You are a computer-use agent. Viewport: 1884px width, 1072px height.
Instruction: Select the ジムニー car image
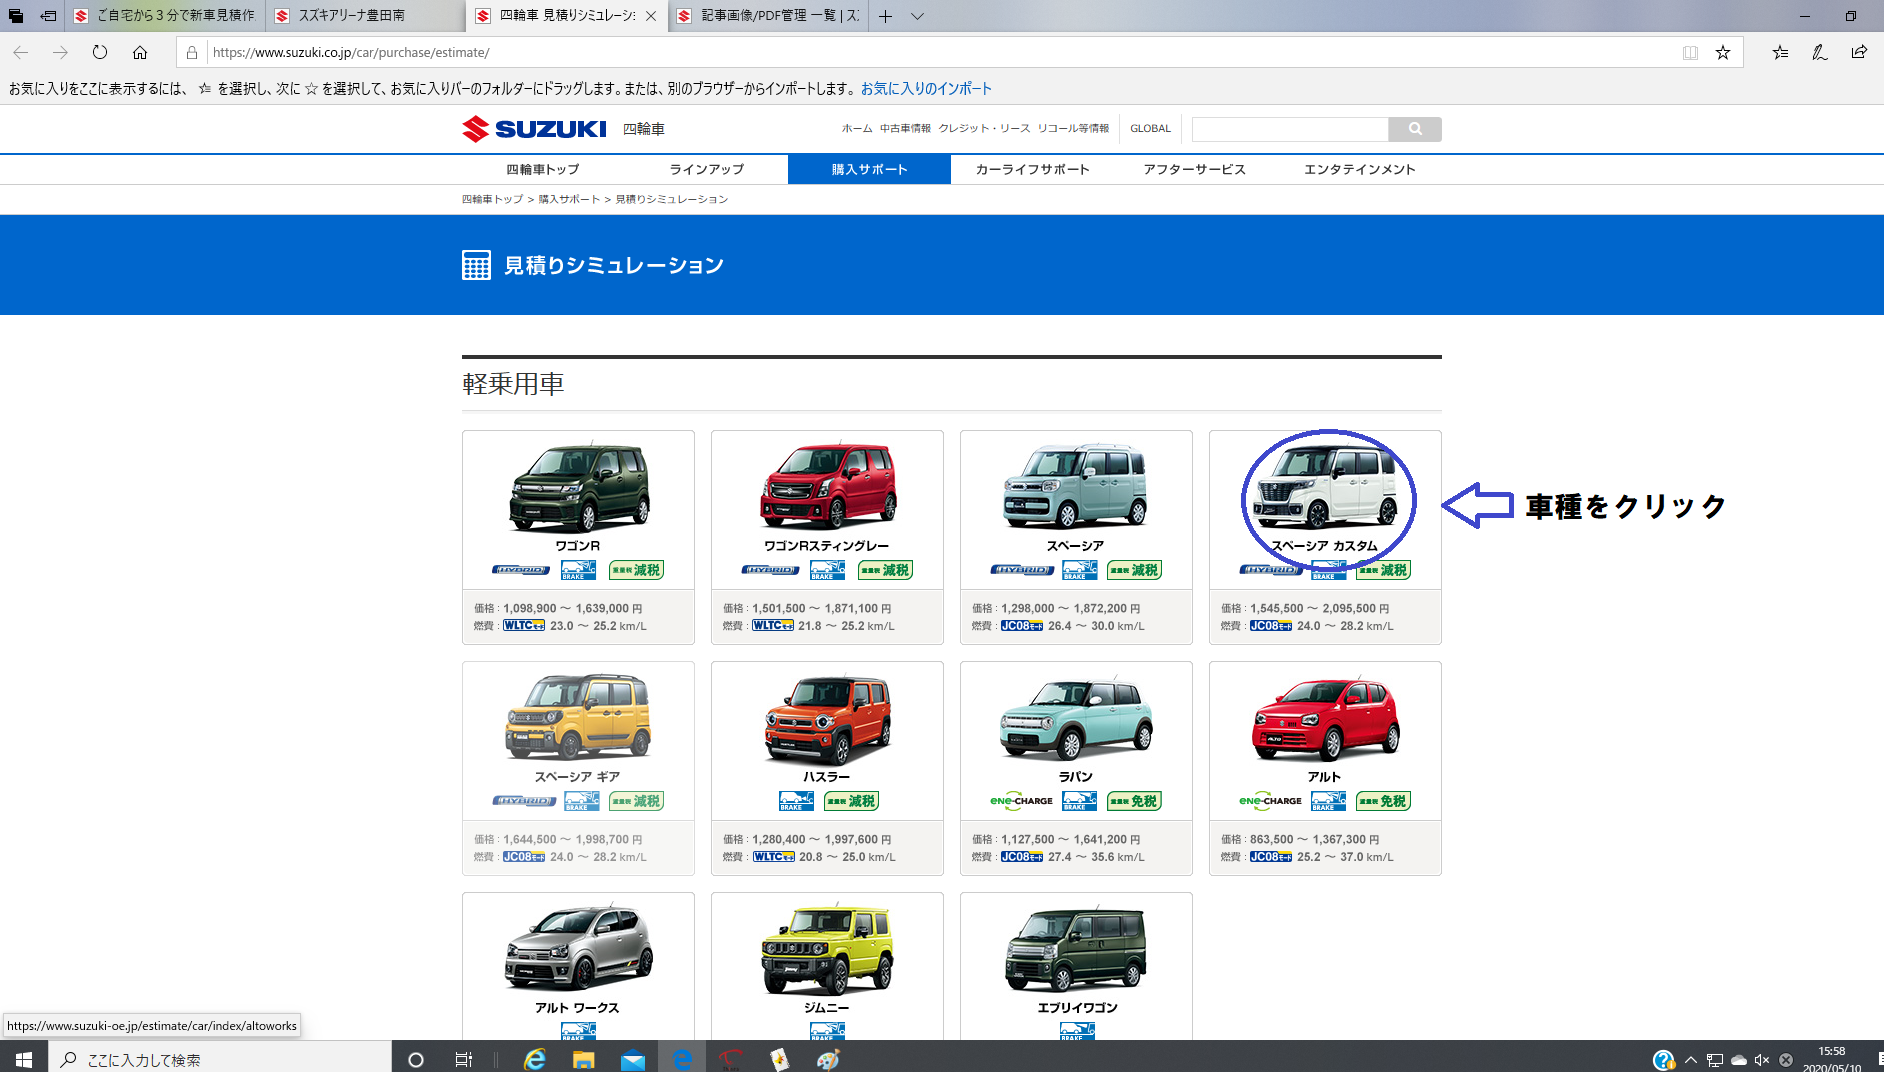click(x=828, y=950)
